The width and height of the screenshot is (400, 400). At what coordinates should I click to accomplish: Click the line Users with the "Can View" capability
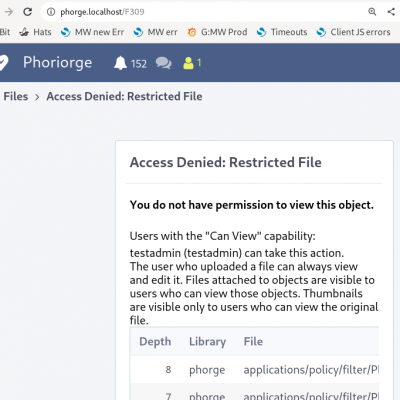[222, 236]
